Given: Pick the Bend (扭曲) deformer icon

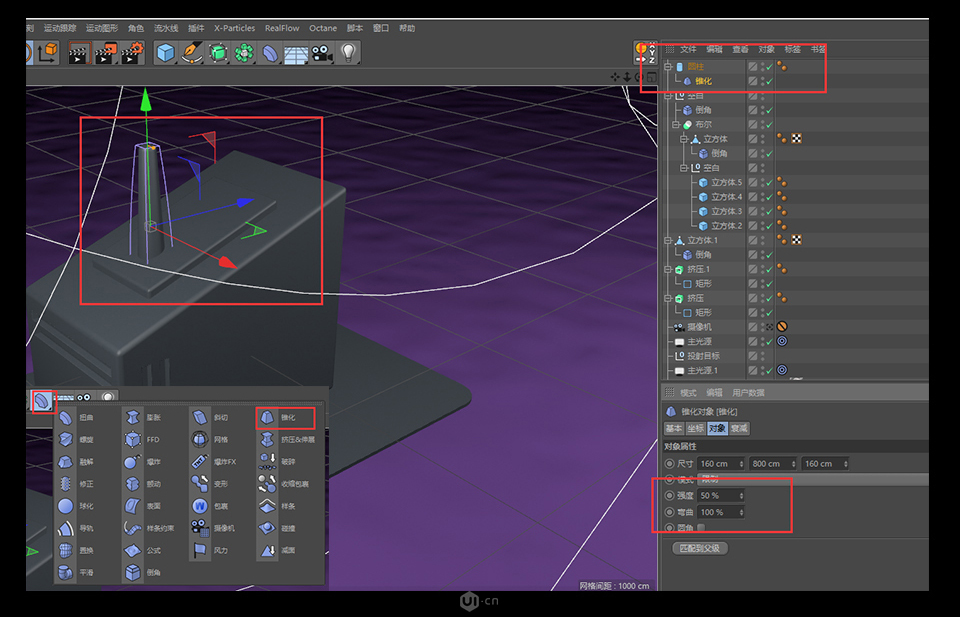Looking at the screenshot, I should (65, 418).
